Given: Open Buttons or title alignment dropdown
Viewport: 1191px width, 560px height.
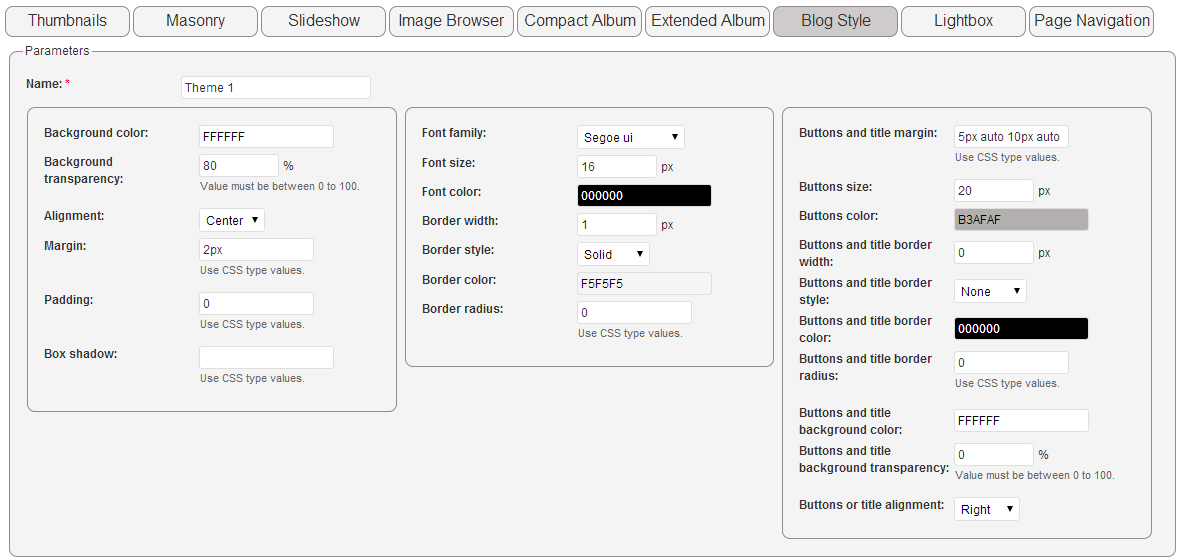Looking at the screenshot, I should coord(987,509).
